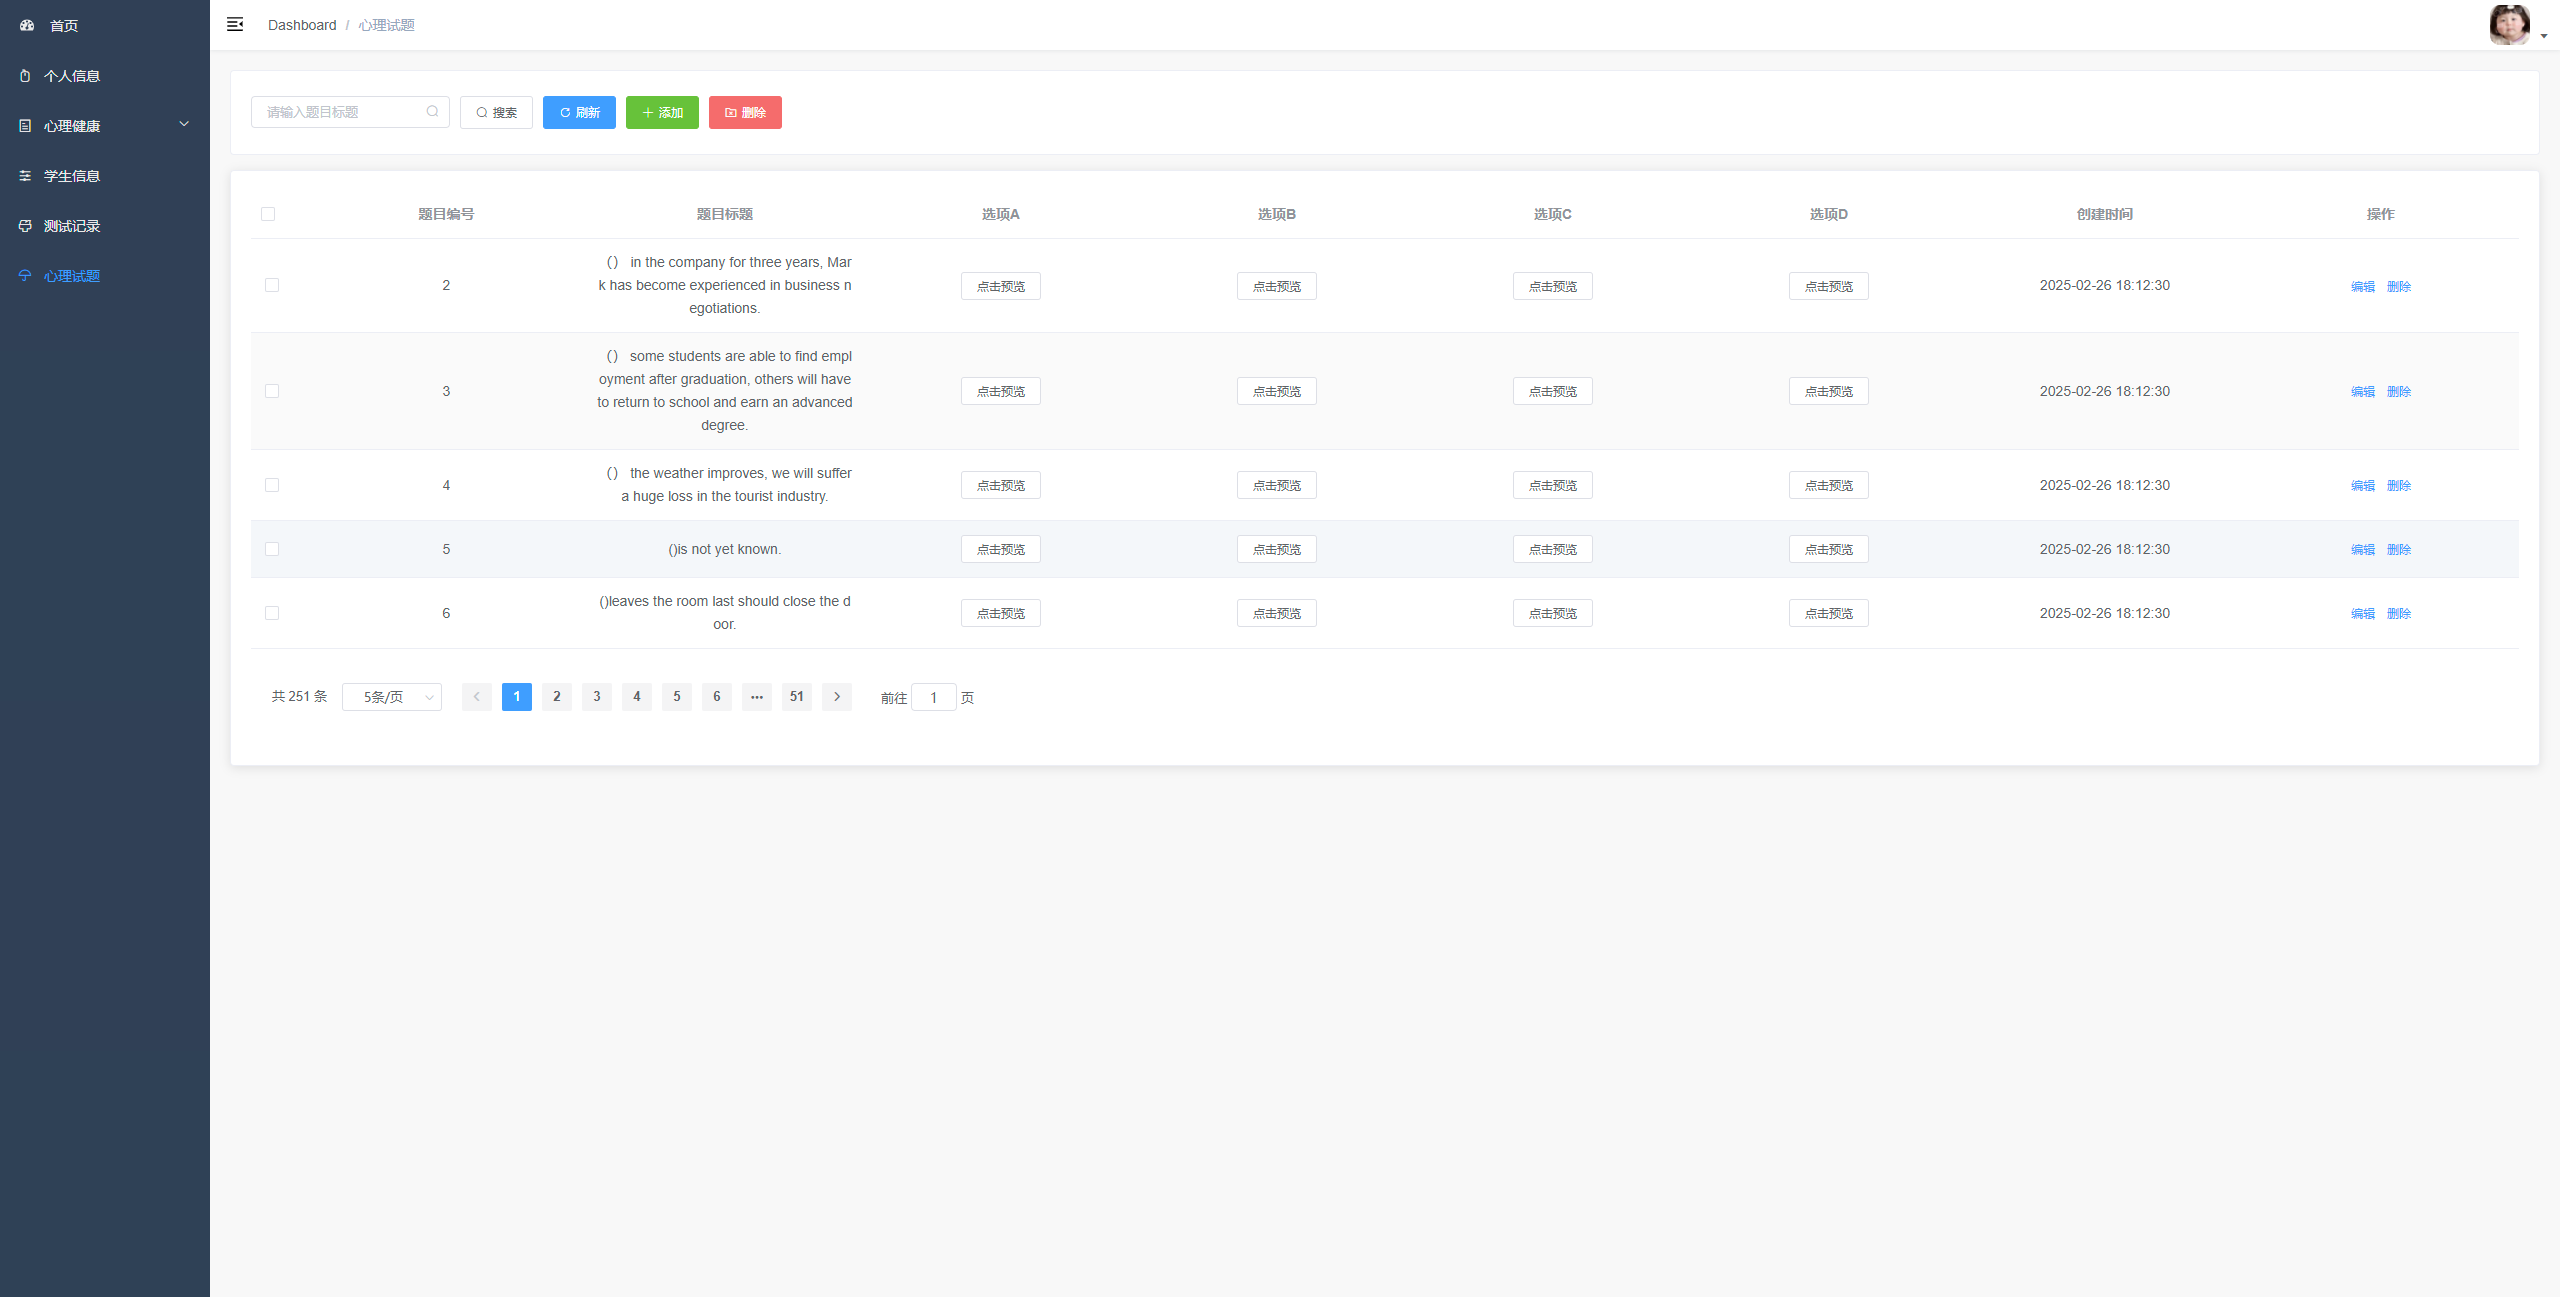Go to page 3
Image resolution: width=2560 pixels, height=1297 pixels.
[597, 697]
